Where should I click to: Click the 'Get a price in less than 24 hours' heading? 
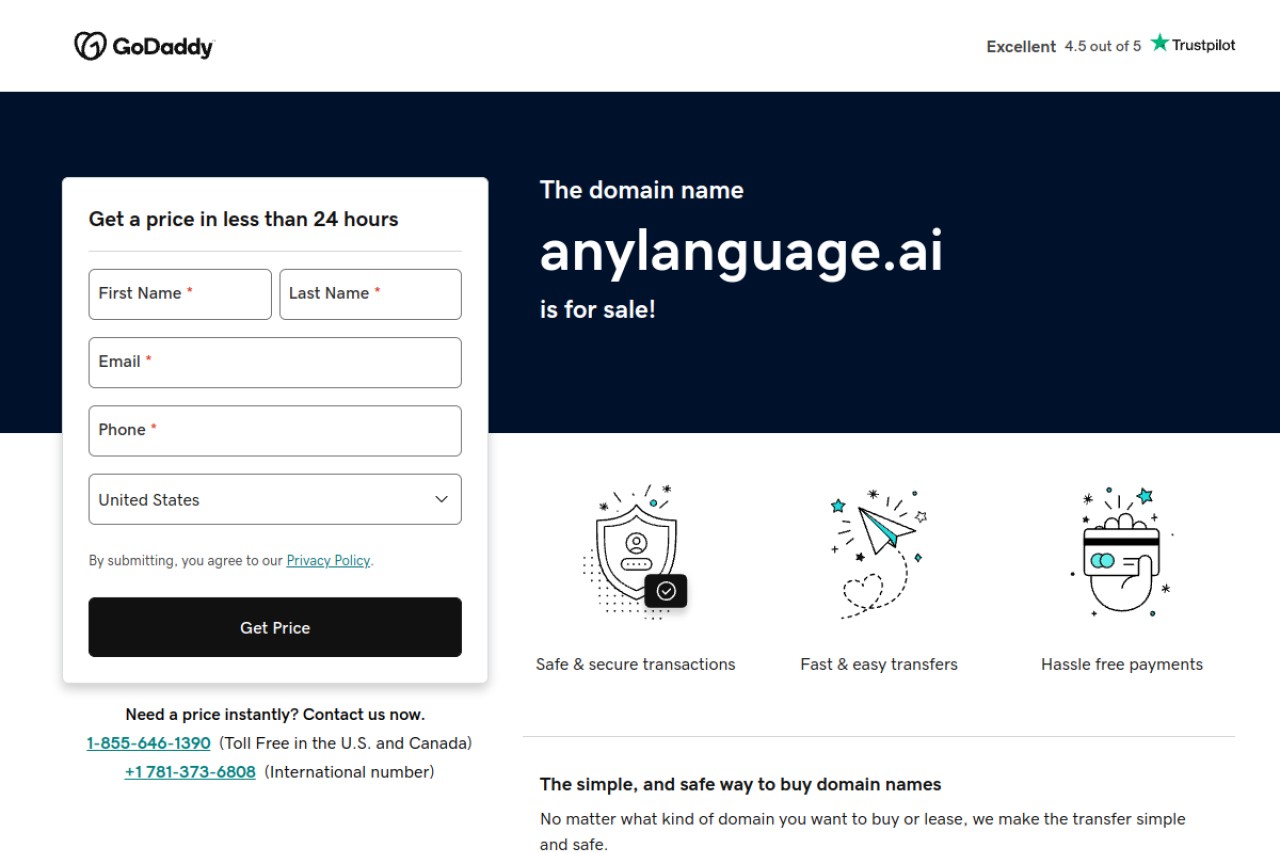[x=244, y=219]
